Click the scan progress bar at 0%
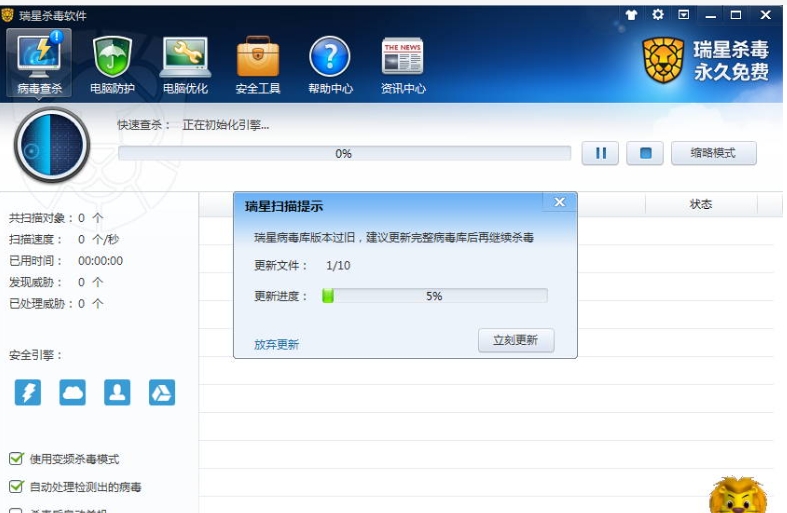Screen dimensions: 787x513 (344, 153)
